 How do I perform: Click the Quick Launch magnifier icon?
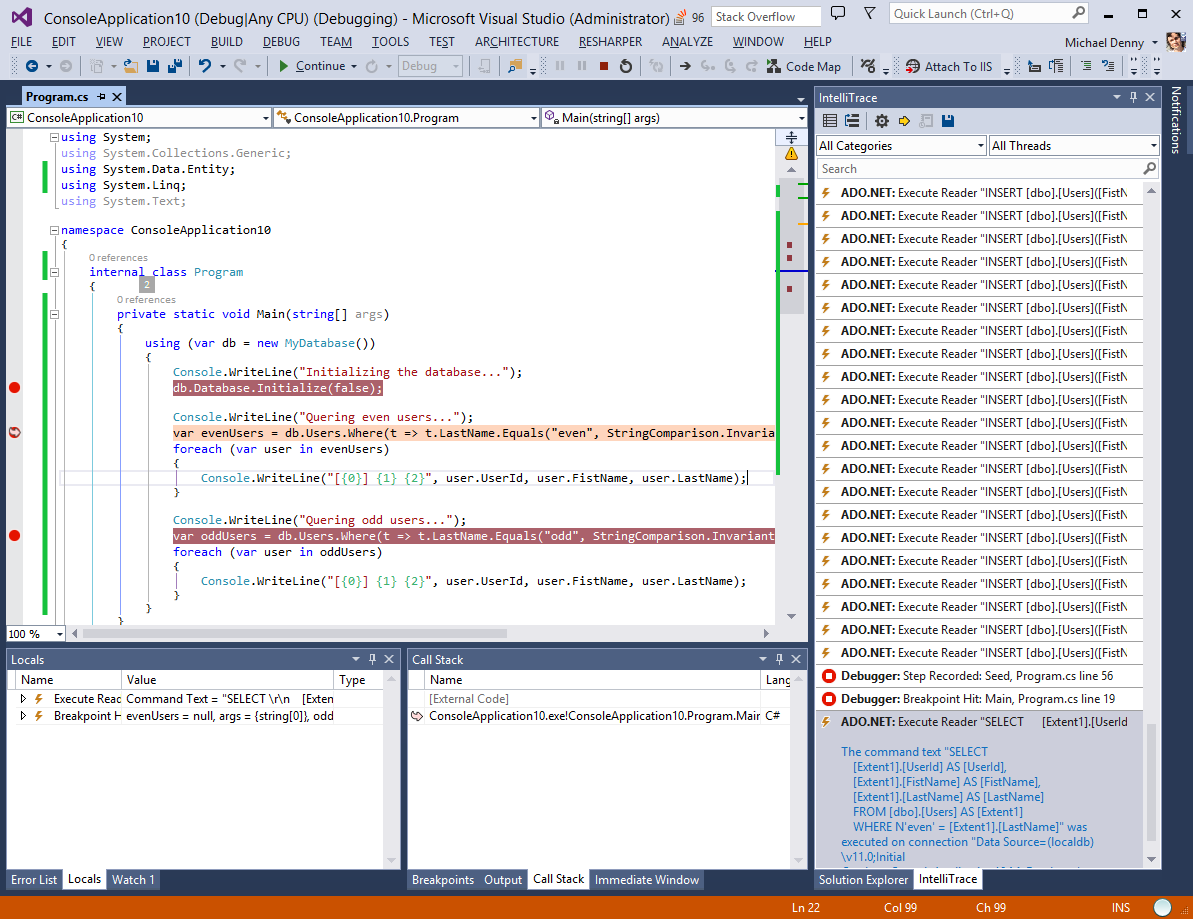(x=1078, y=13)
